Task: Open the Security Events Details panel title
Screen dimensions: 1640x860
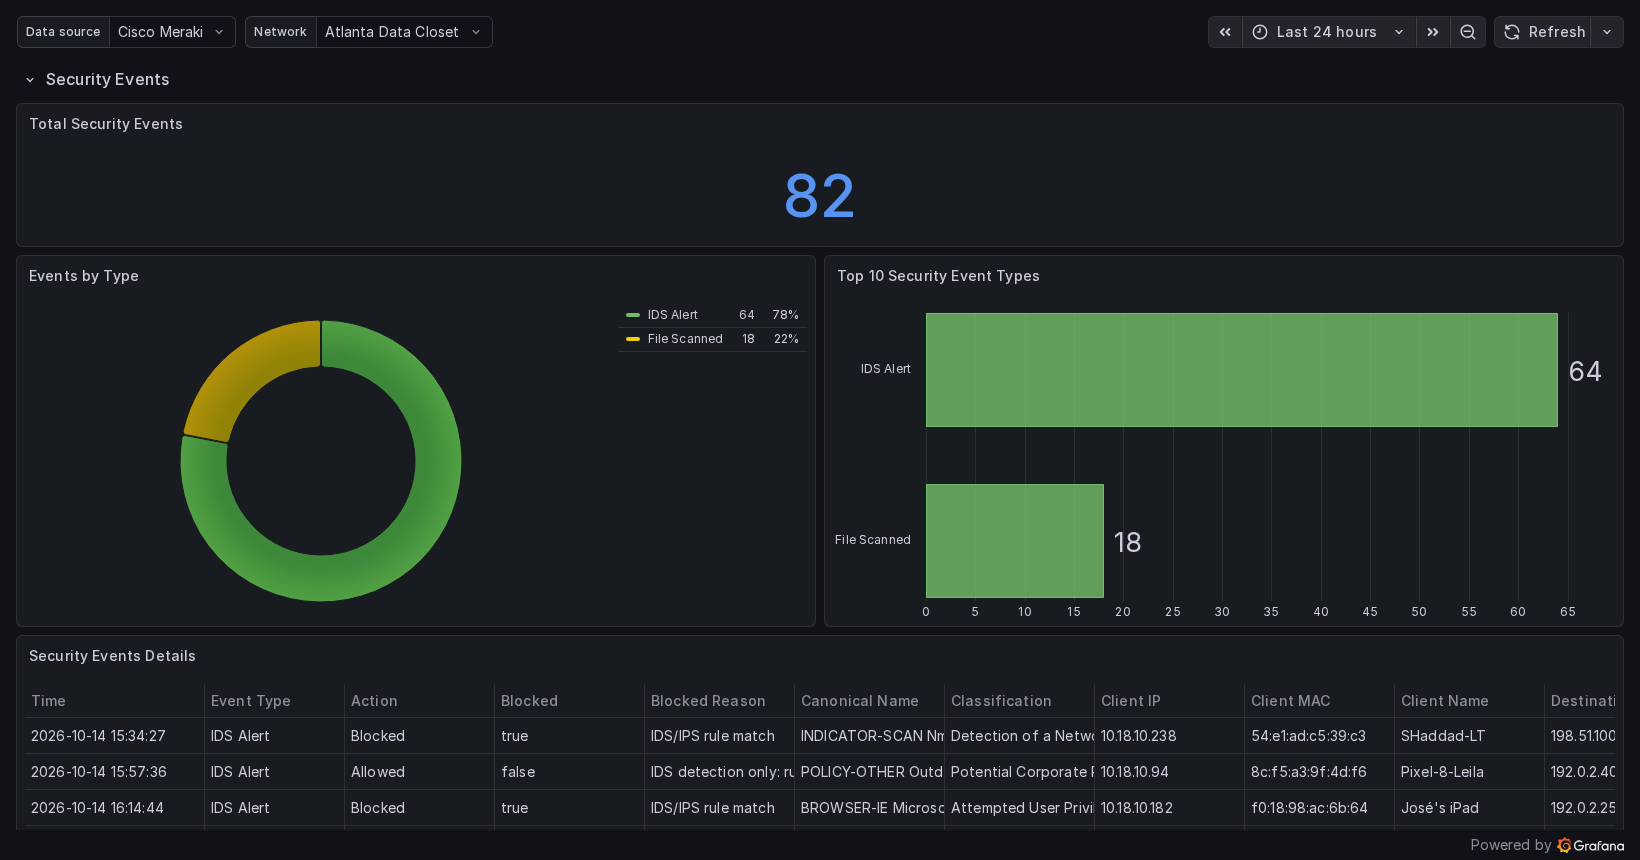Action: 112,656
